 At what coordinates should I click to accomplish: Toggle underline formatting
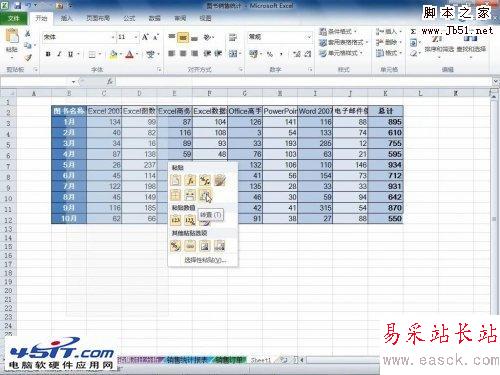click(x=70, y=54)
